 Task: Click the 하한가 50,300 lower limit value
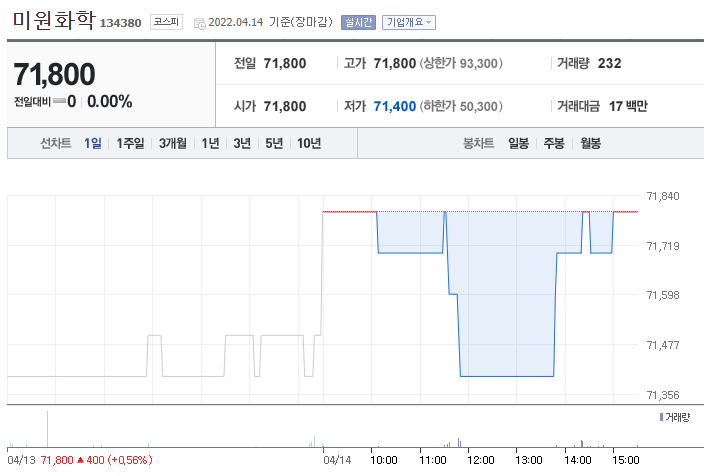[x=461, y=106]
